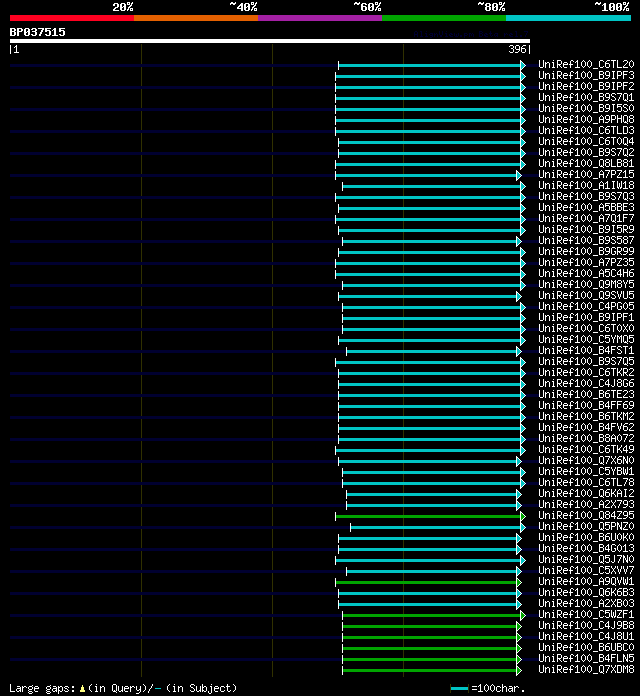Open the UniRef100_B9IPF2 entry
This screenshot has width=640, height=696.
586,87
